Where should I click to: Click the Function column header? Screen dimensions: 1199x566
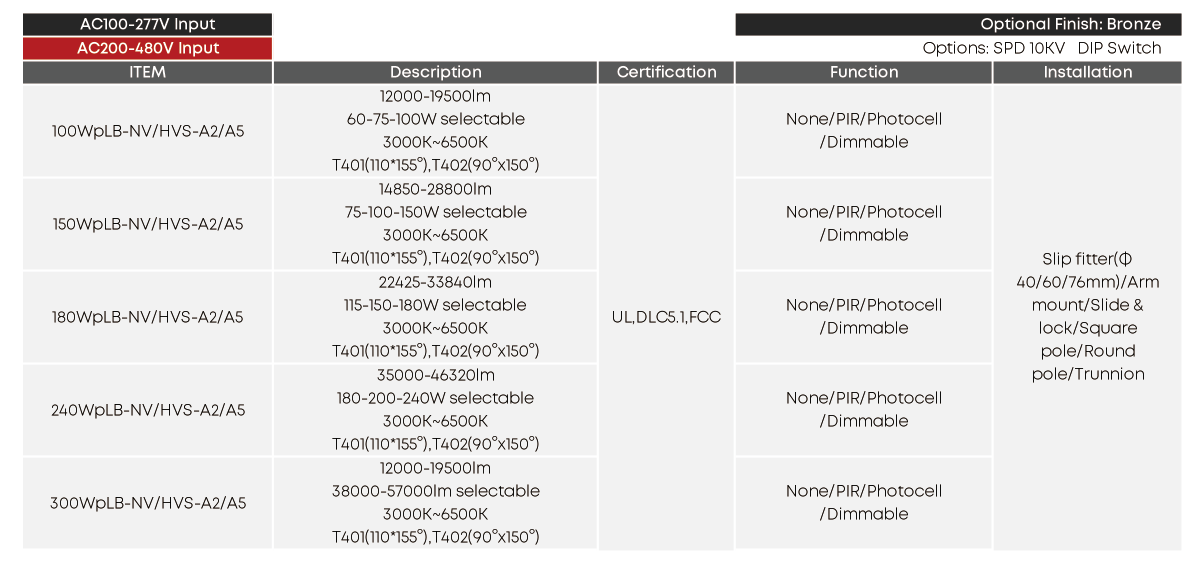(863, 72)
